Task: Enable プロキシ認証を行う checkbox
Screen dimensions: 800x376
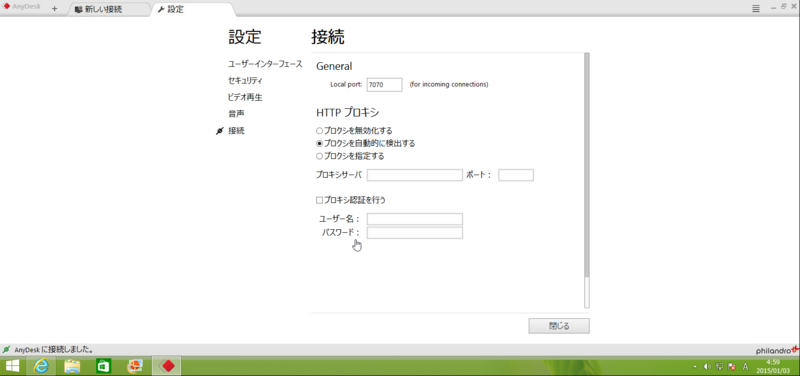Action: click(x=319, y=200)
